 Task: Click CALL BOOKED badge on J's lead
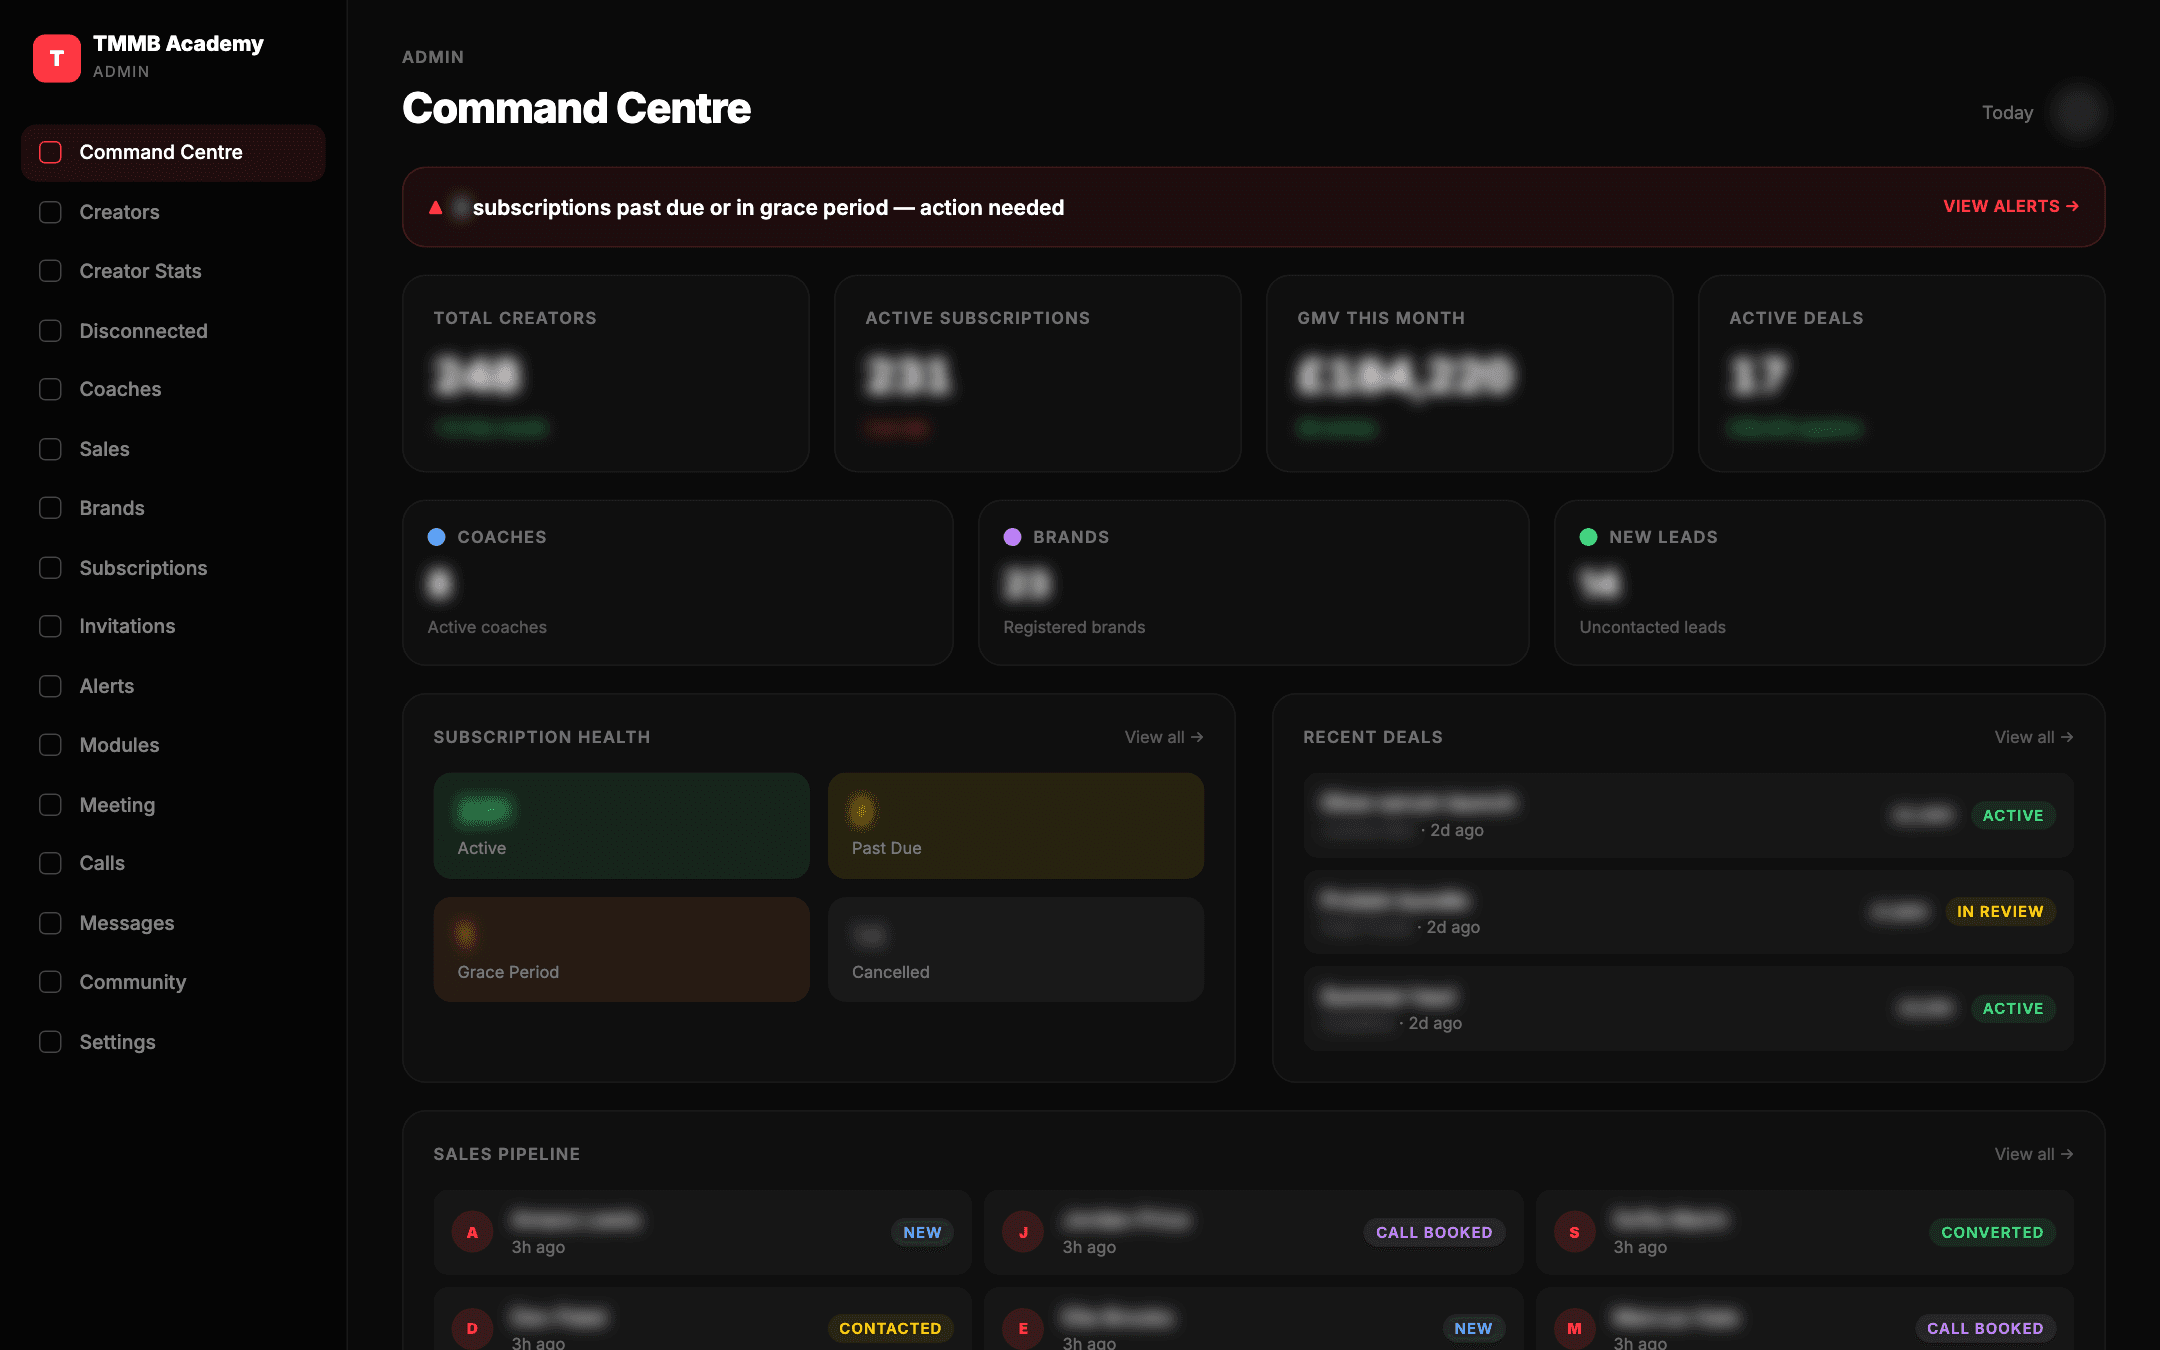[1434, 1232]
